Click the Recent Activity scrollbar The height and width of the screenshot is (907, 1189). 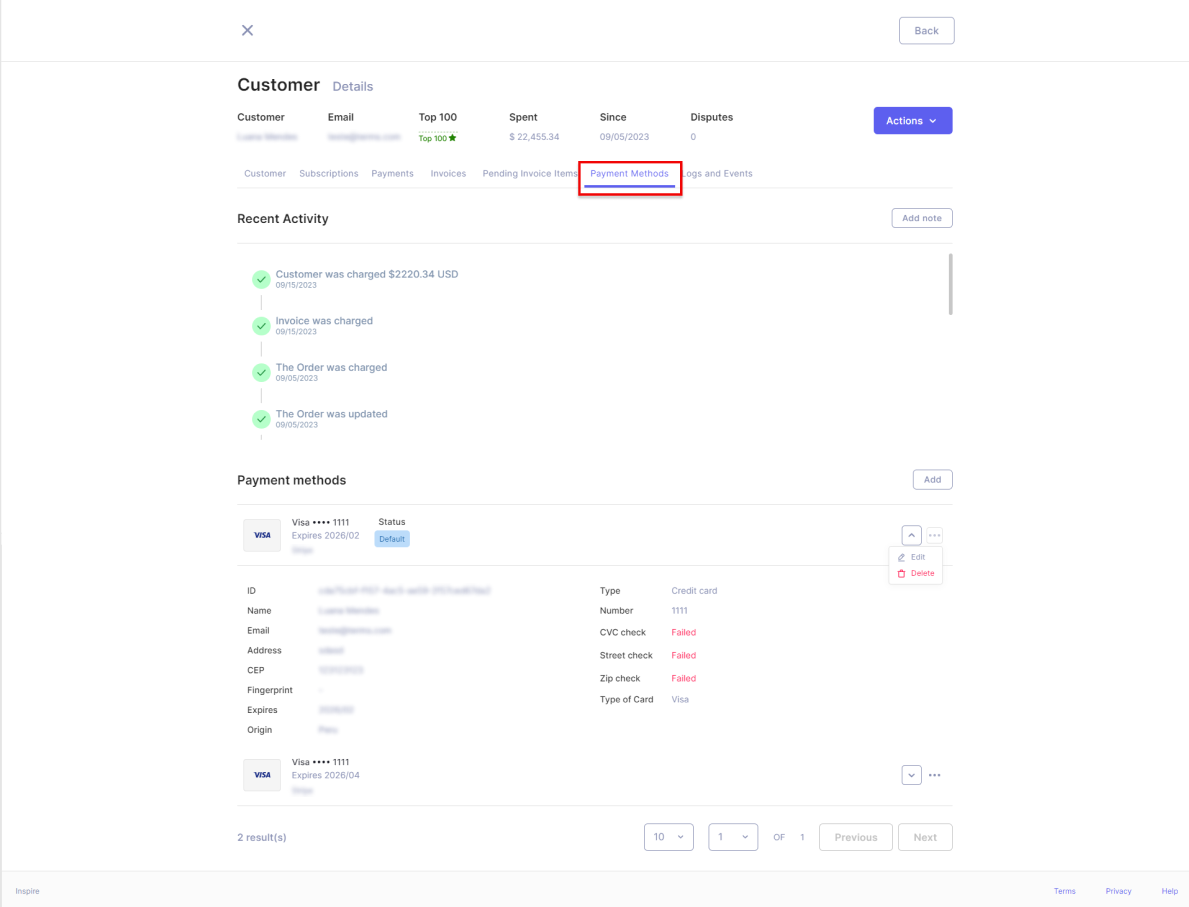pos(950,284)
